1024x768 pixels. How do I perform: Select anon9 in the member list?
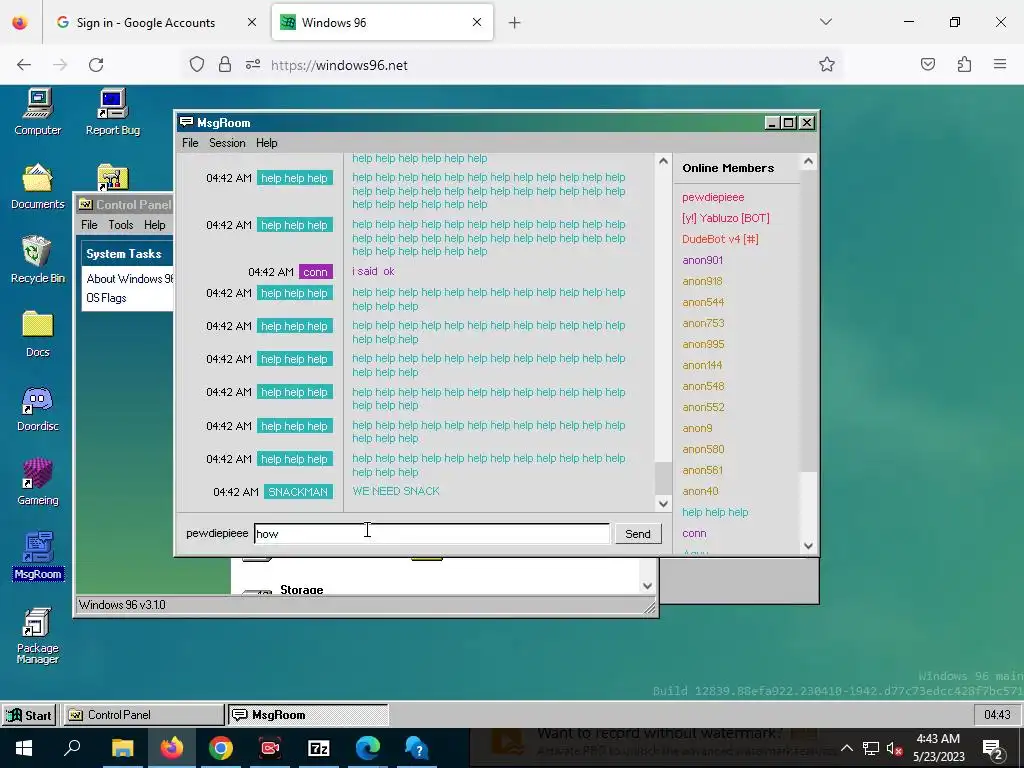(x=697, y=428)
